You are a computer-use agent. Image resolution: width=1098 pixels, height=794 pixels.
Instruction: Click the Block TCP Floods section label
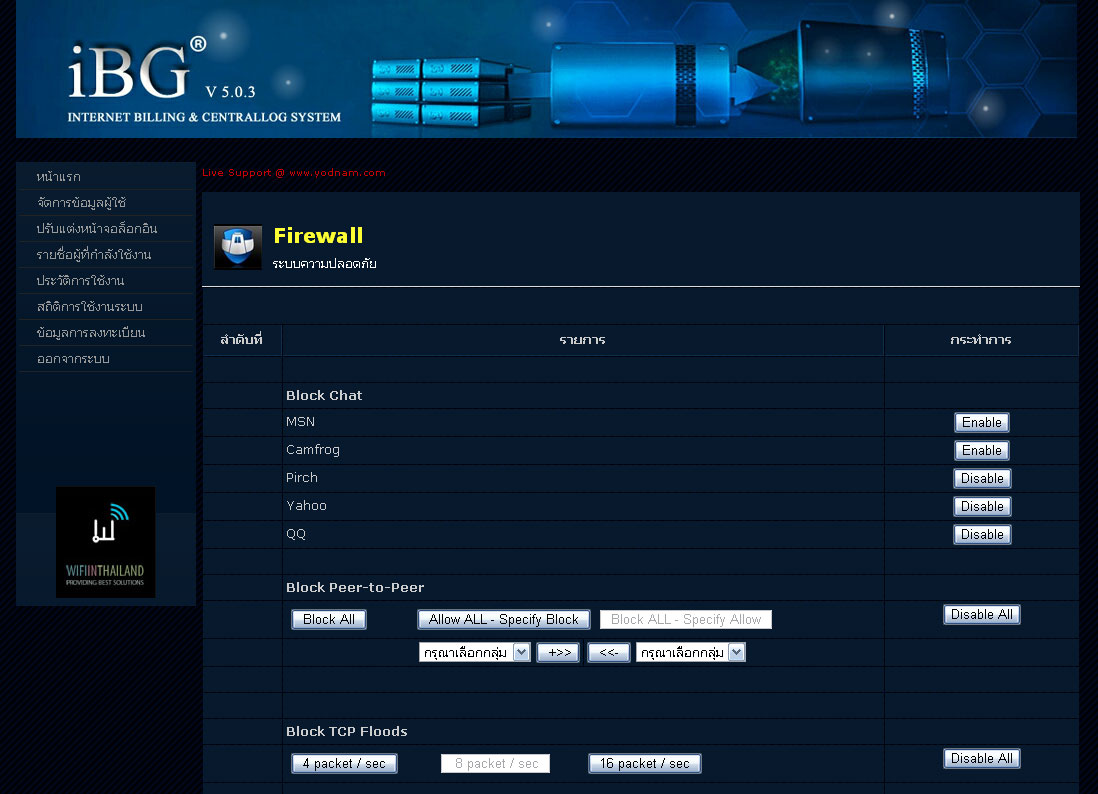point(346,731)
